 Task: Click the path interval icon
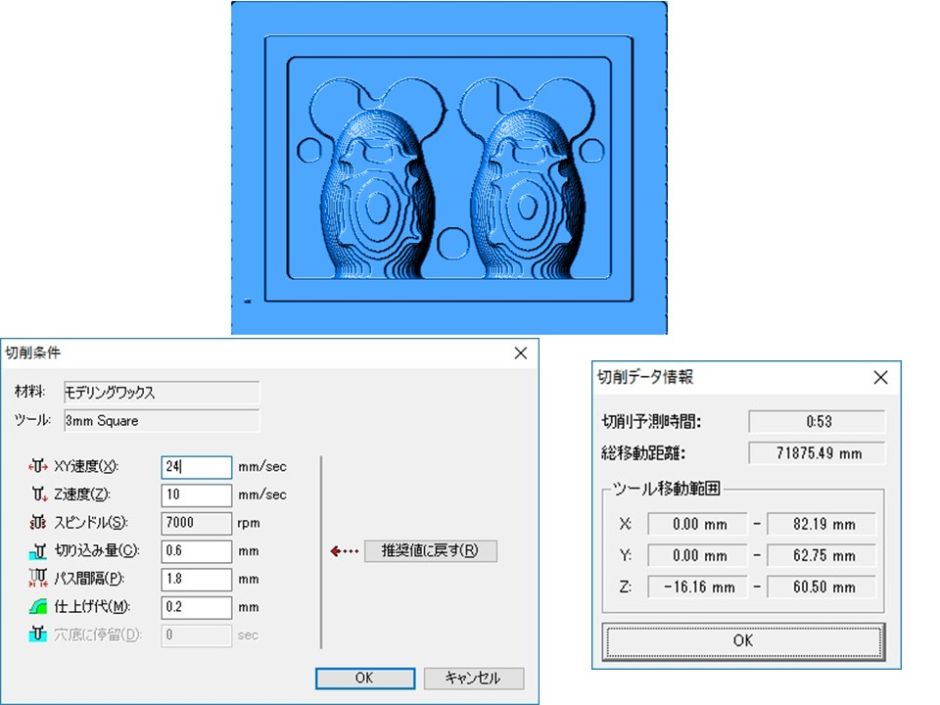[x=38, y=578]
